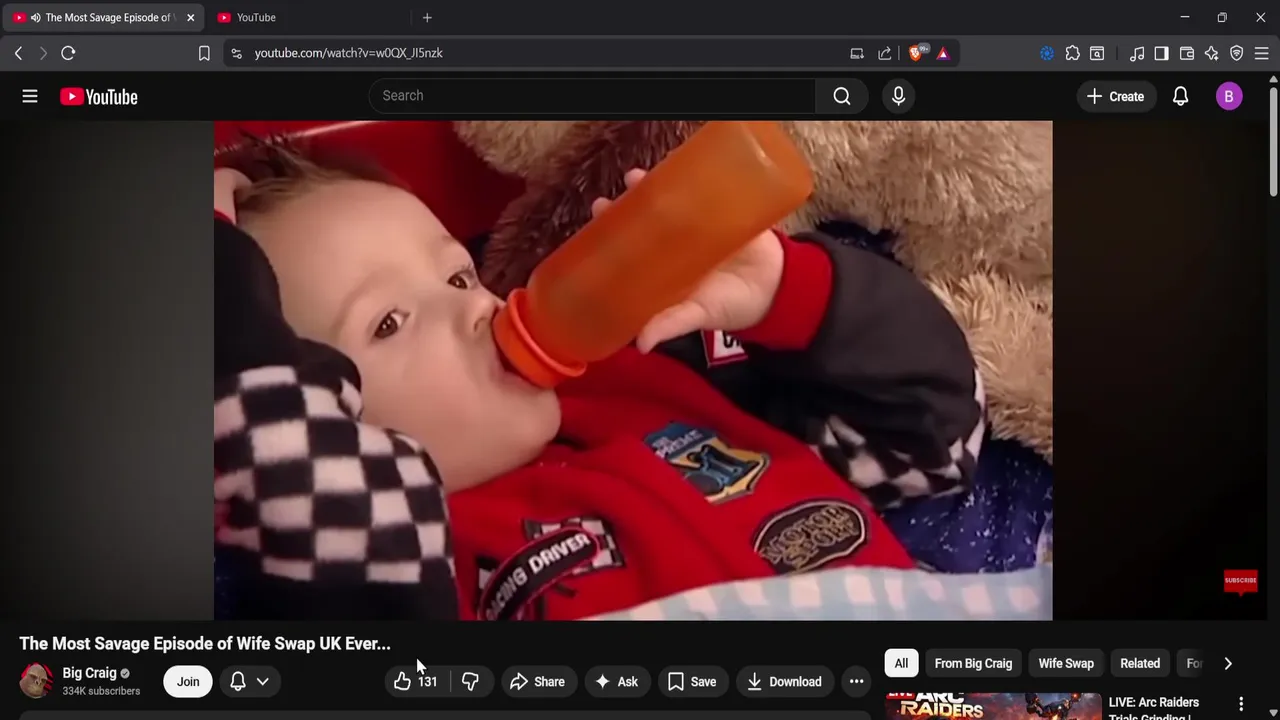The width and height of the screenshot is (1280, 720).
Task: Start voice search with microphone icon
Action: (898, 96)
